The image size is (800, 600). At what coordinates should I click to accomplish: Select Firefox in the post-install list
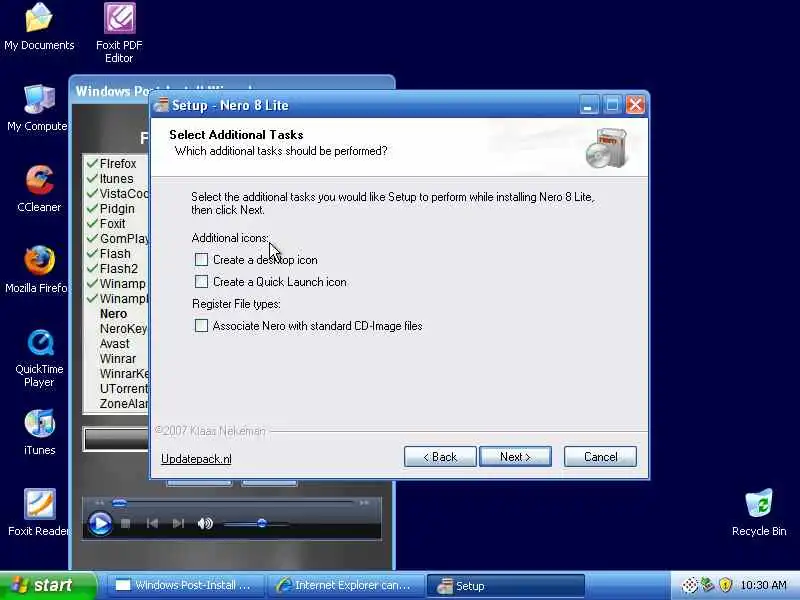118,164
